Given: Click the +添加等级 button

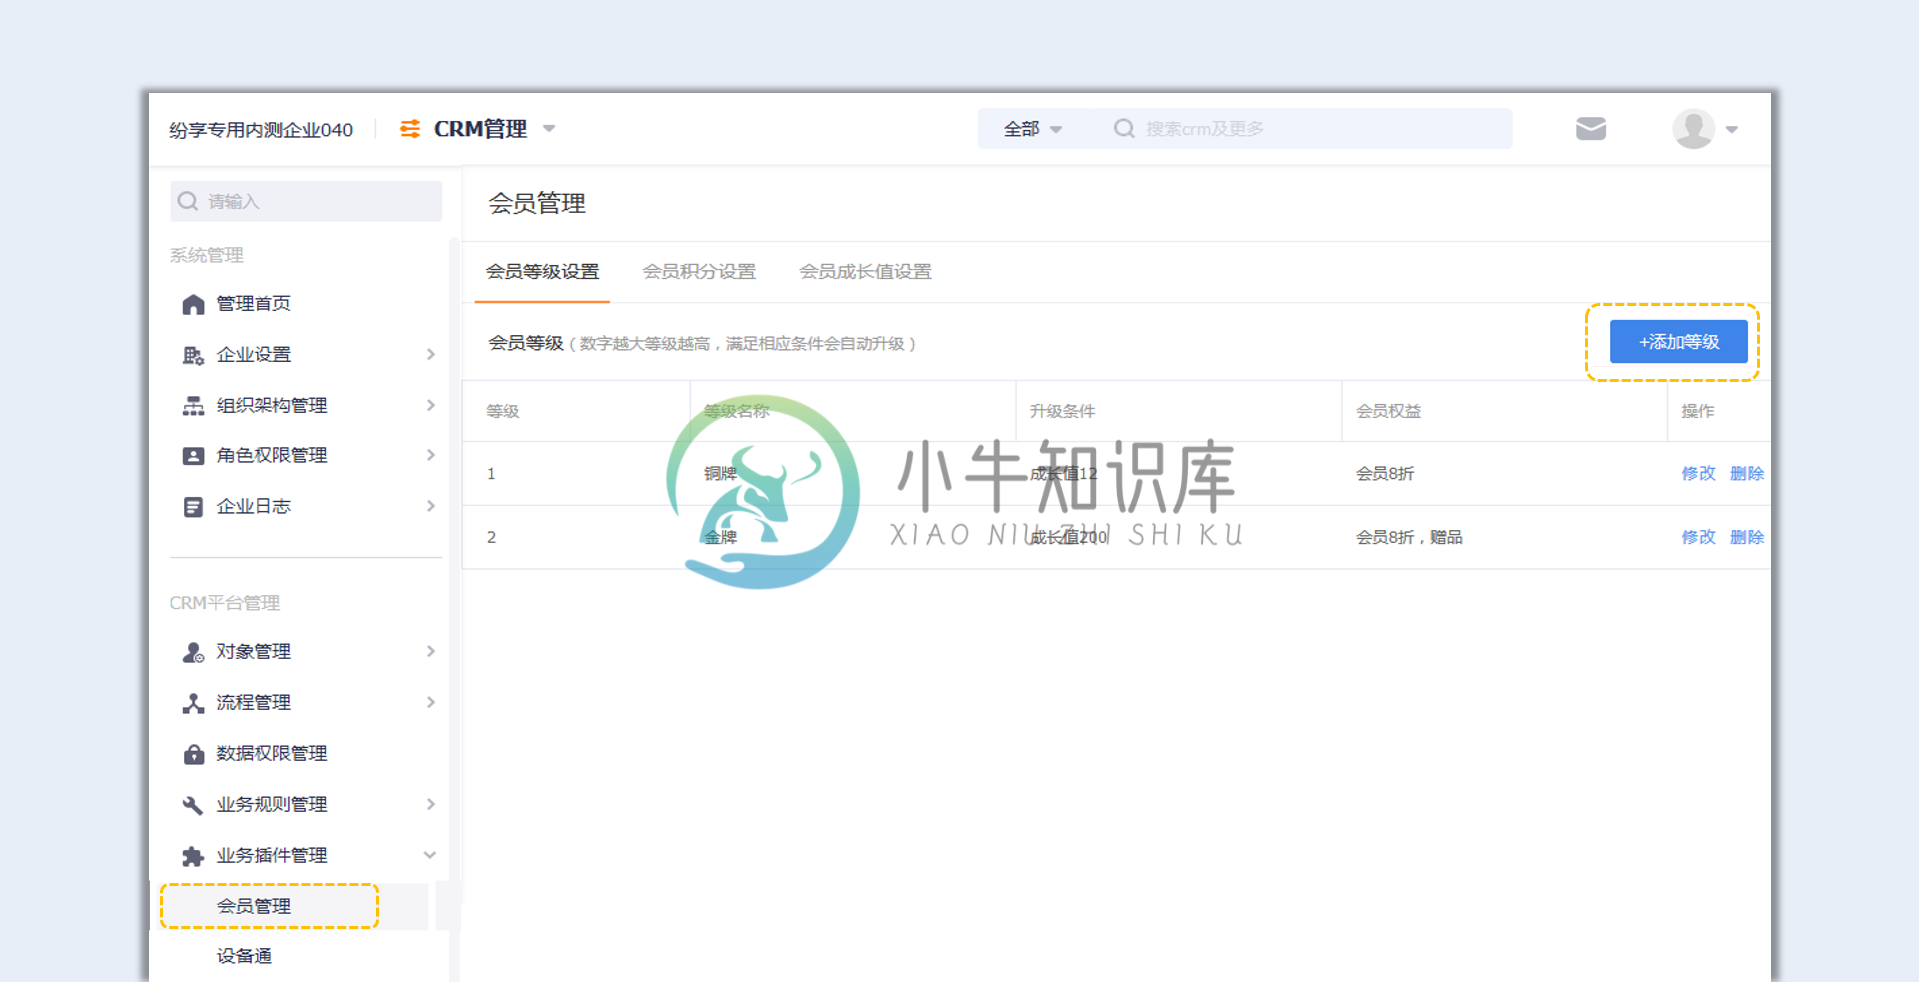Looking at the screenshot, I should pyautogui.click(x=1678, y=342).
